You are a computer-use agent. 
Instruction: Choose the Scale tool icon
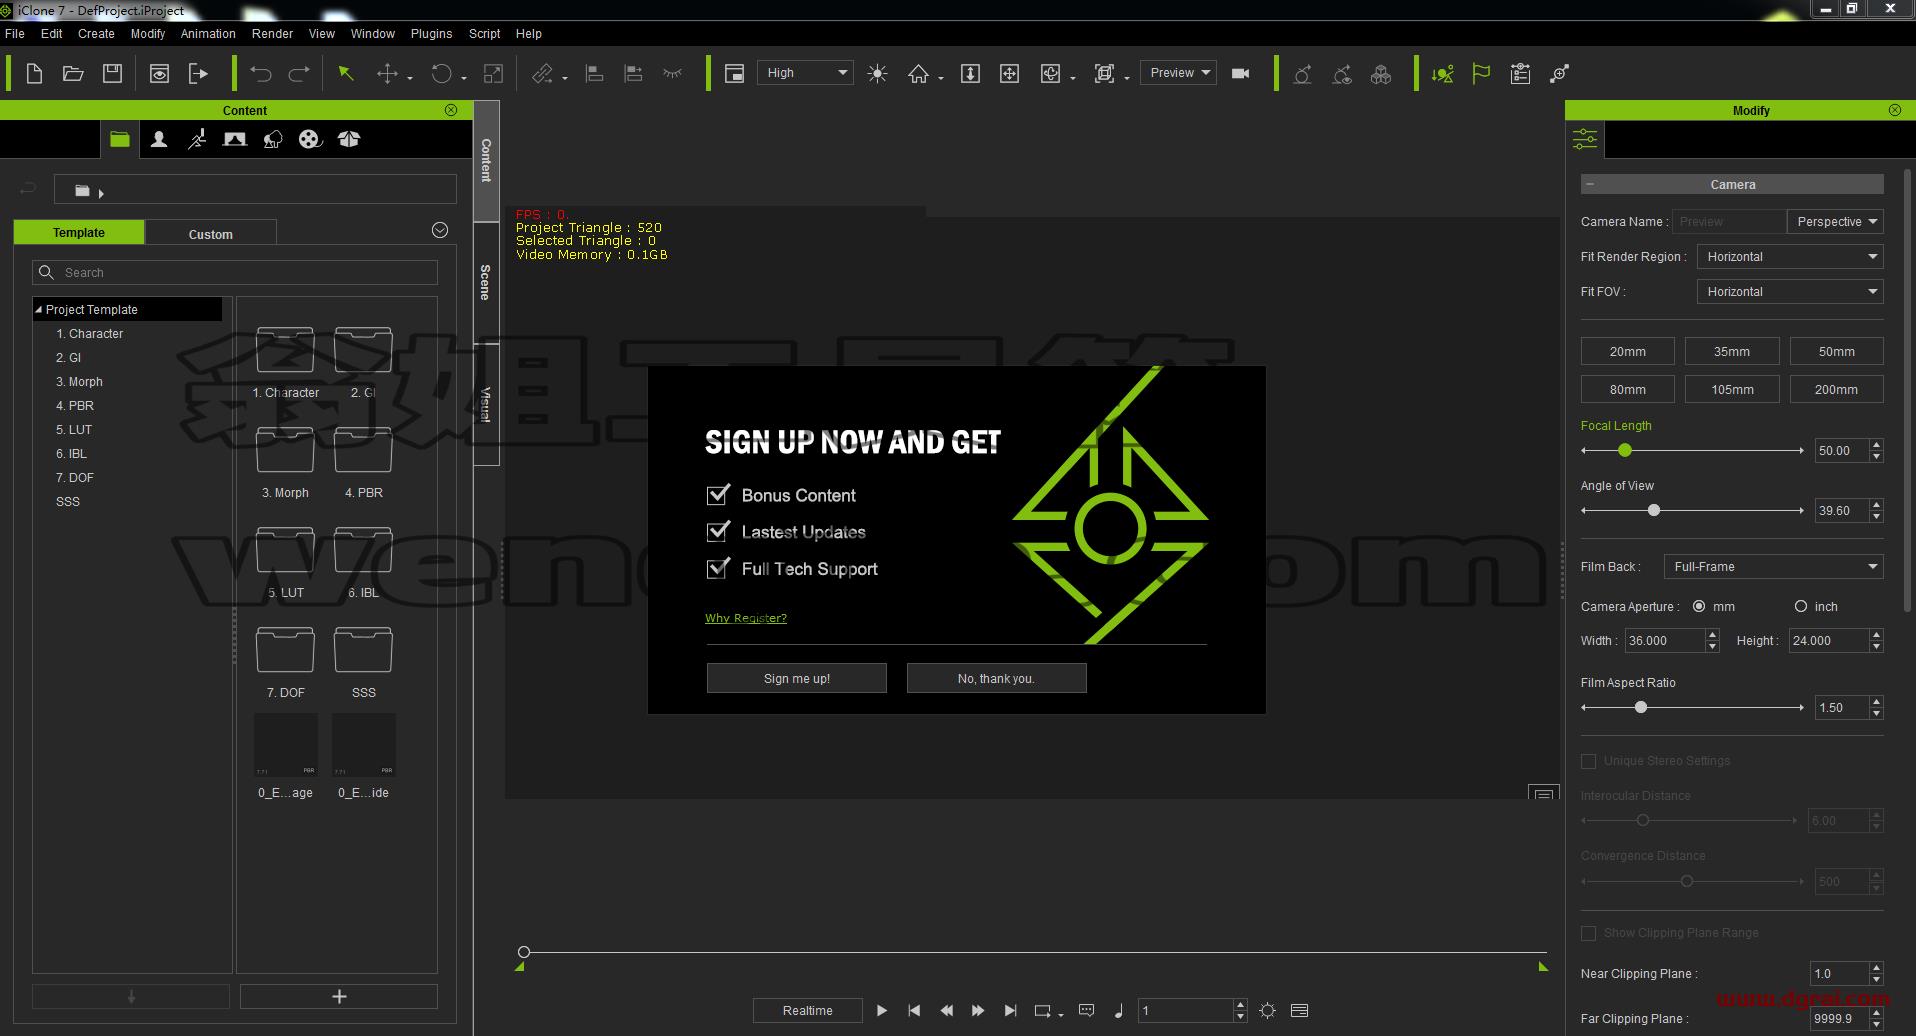pos(493,73)
